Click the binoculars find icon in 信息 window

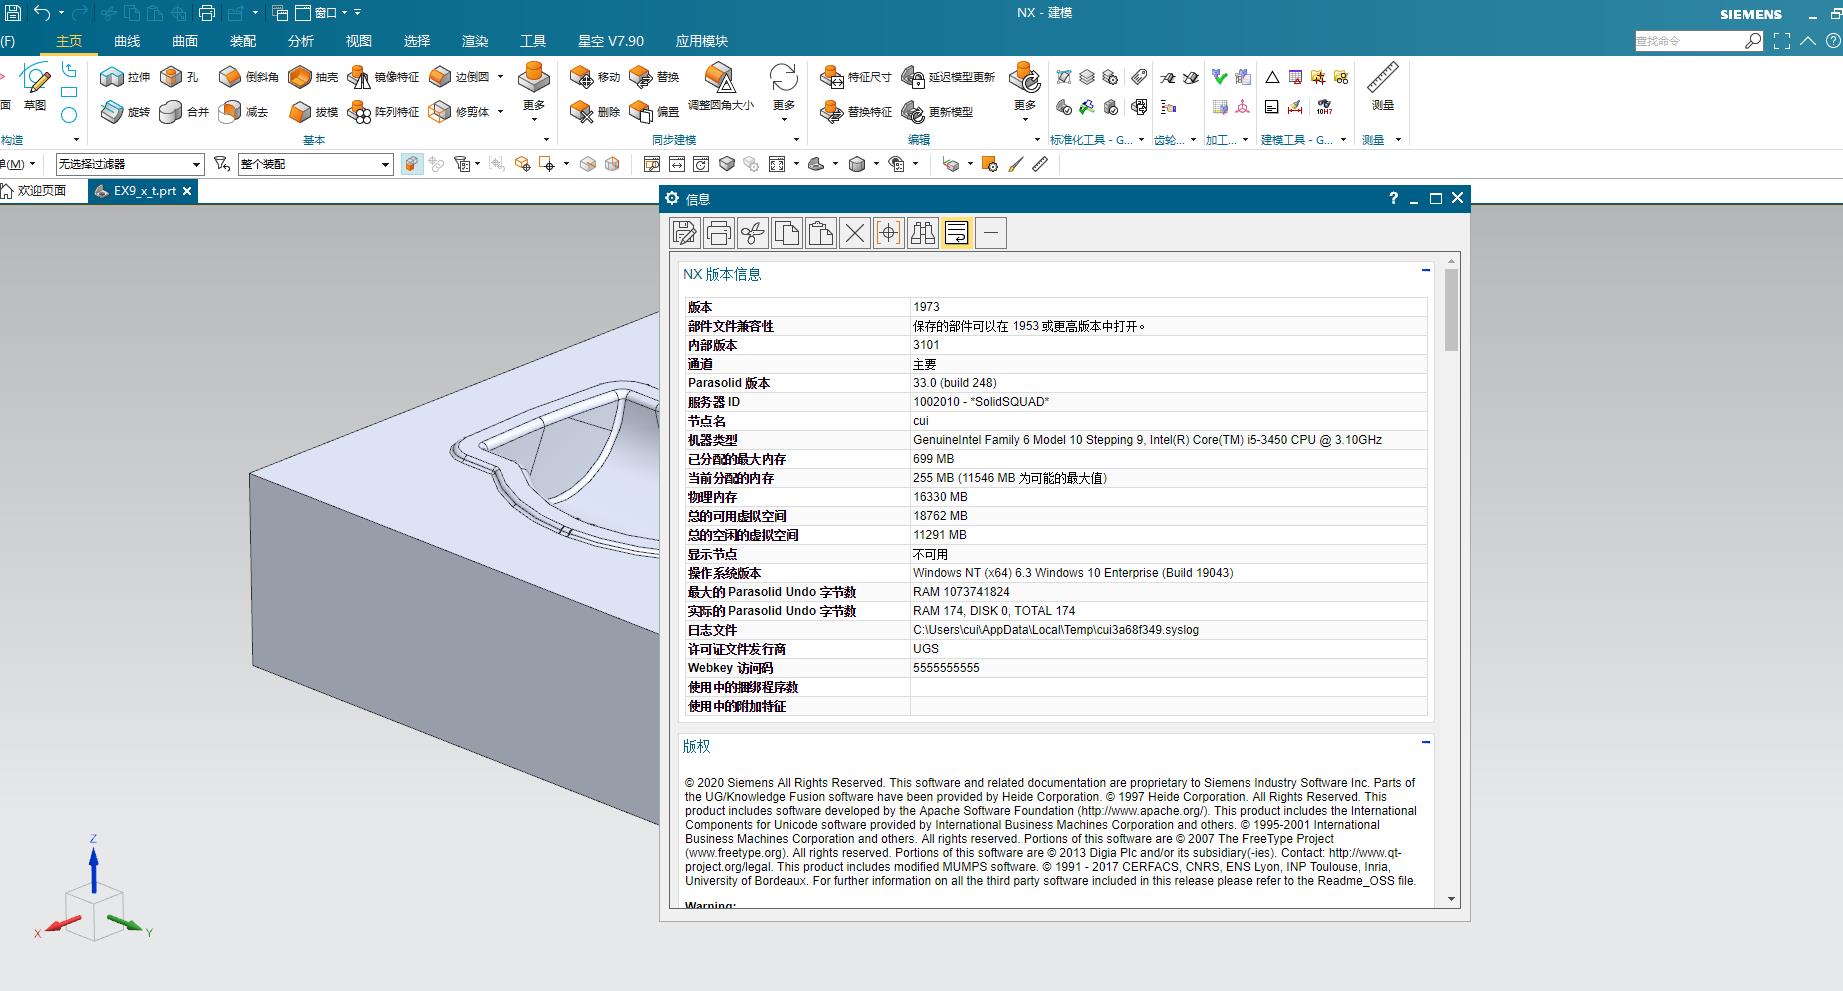(923, 233)
